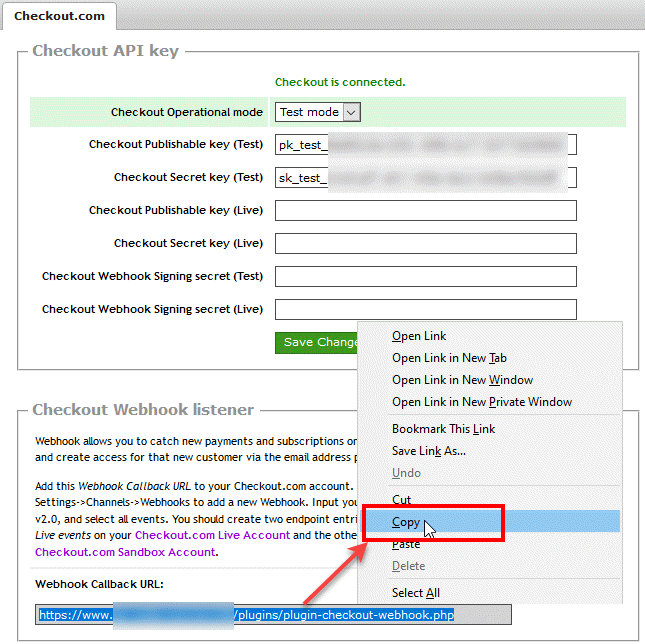
Task: Click the Save Changes button
Action: pos(316,343)
